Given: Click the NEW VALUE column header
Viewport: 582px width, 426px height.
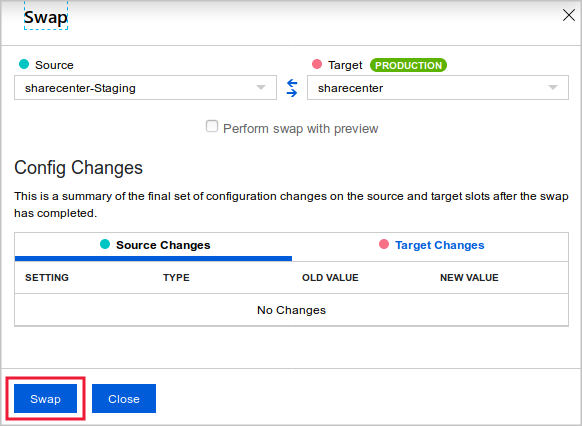Looking at the screenshot, I should click(469, 278).
